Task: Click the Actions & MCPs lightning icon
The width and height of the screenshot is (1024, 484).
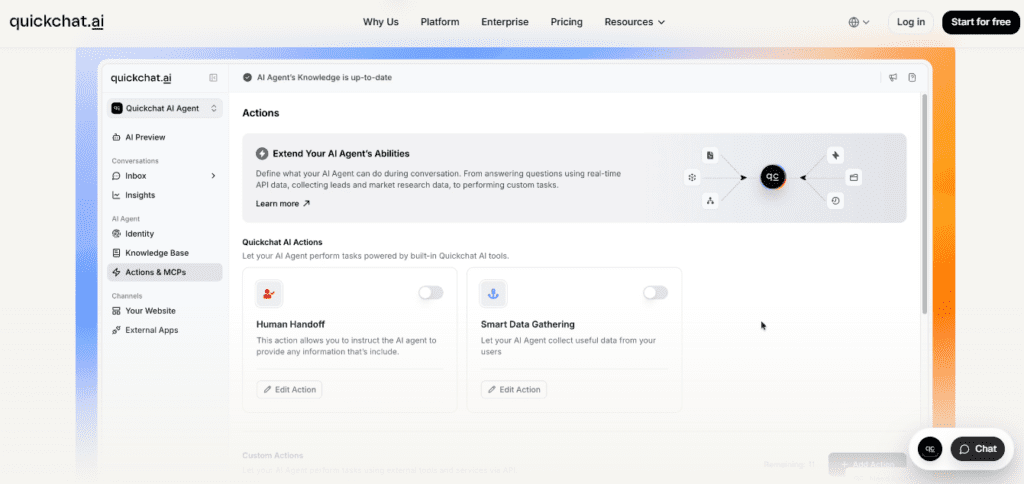Action: (116, 272)
